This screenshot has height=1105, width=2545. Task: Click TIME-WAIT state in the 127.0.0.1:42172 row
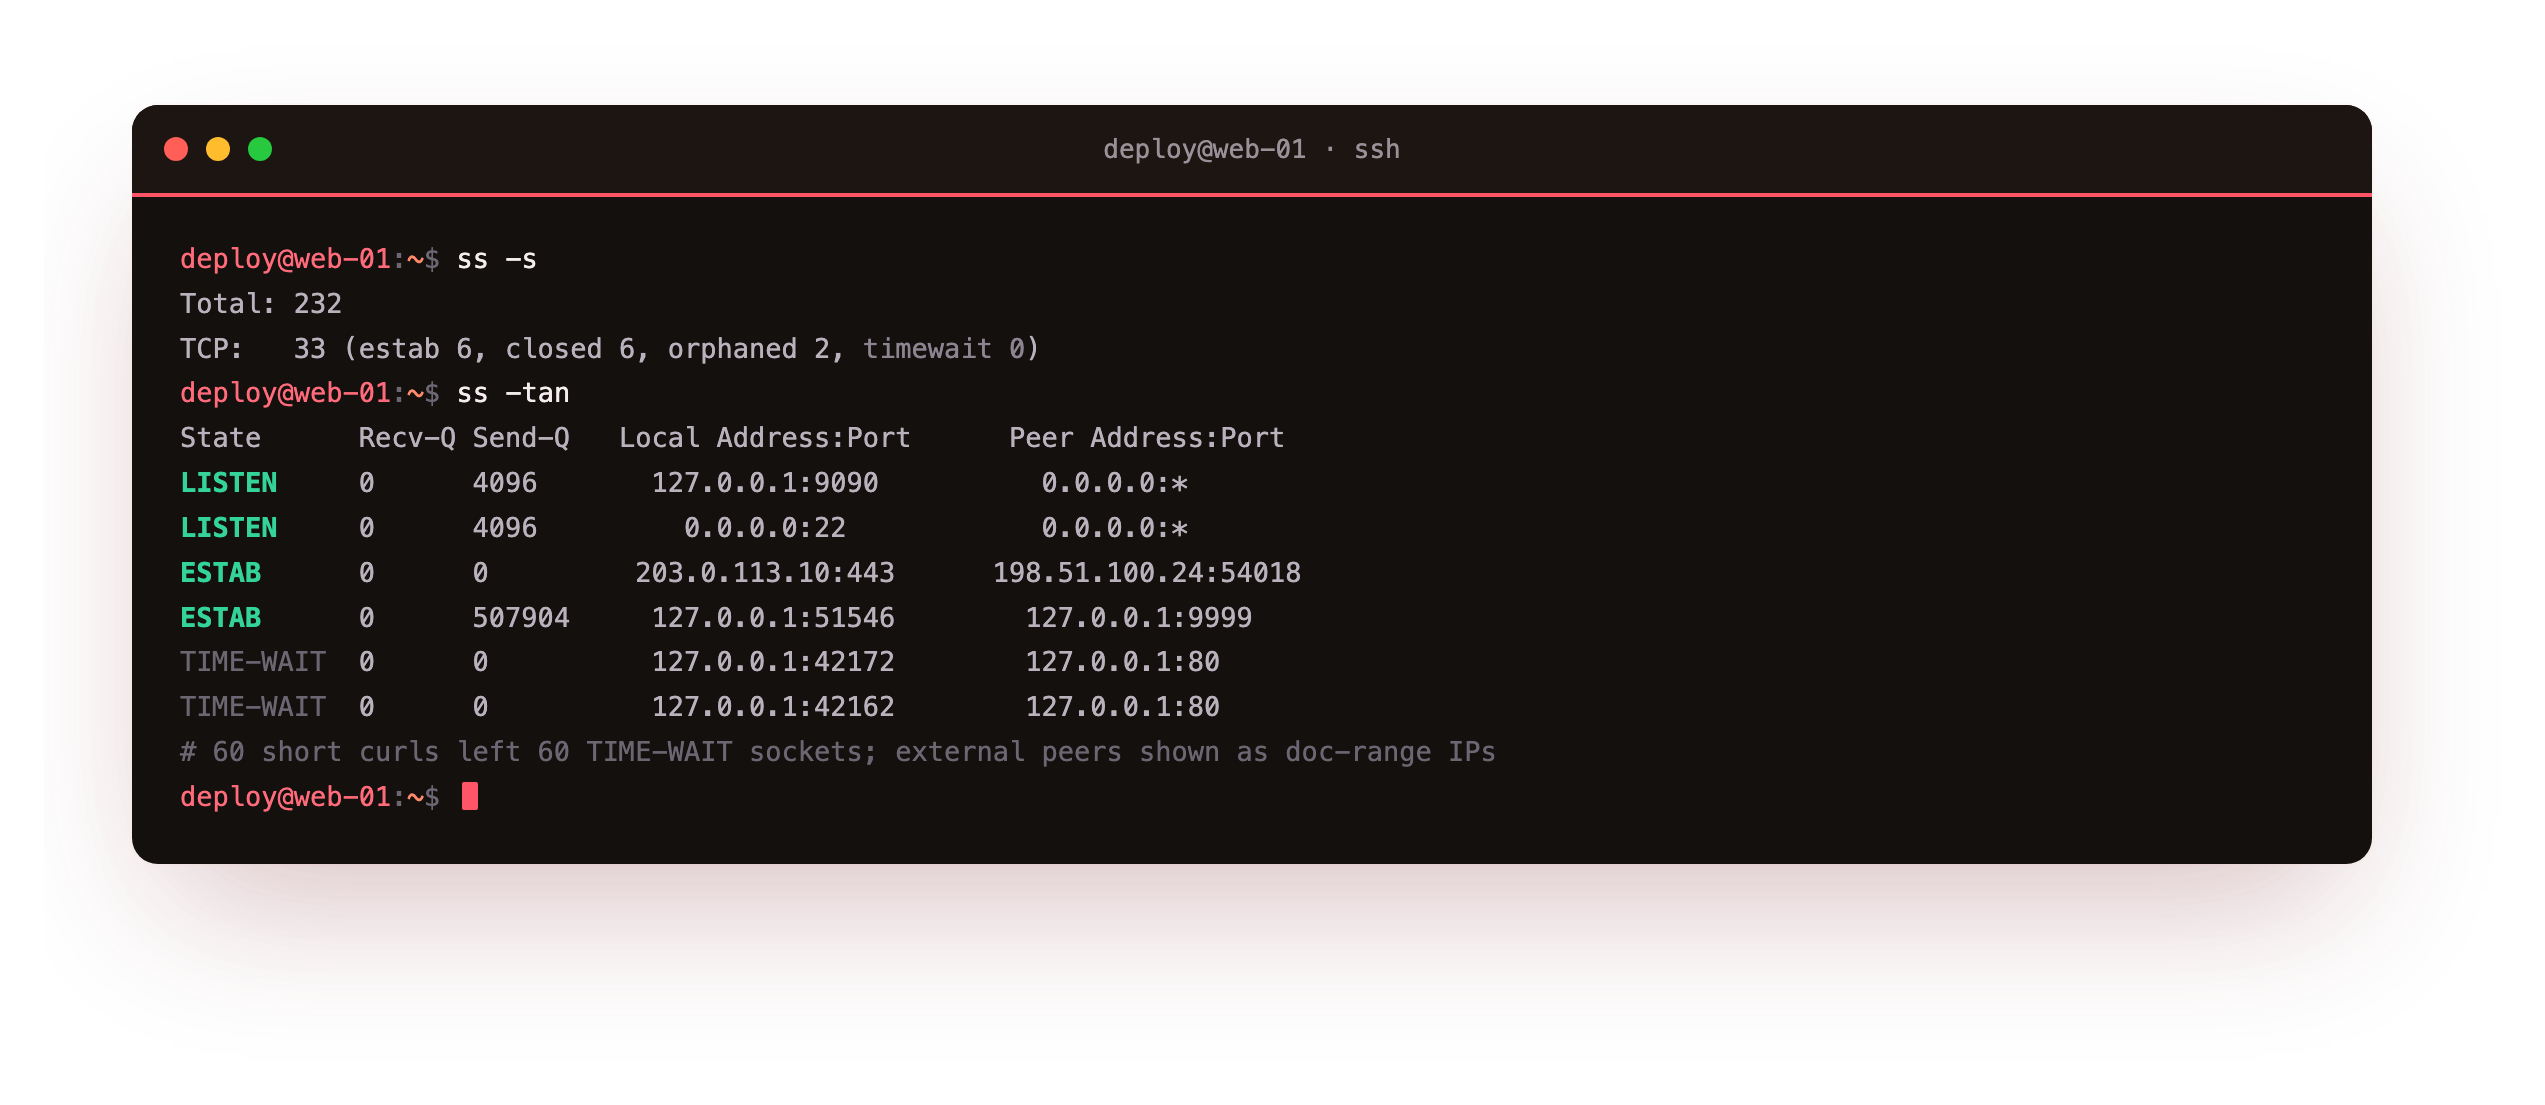pos(253,662)
